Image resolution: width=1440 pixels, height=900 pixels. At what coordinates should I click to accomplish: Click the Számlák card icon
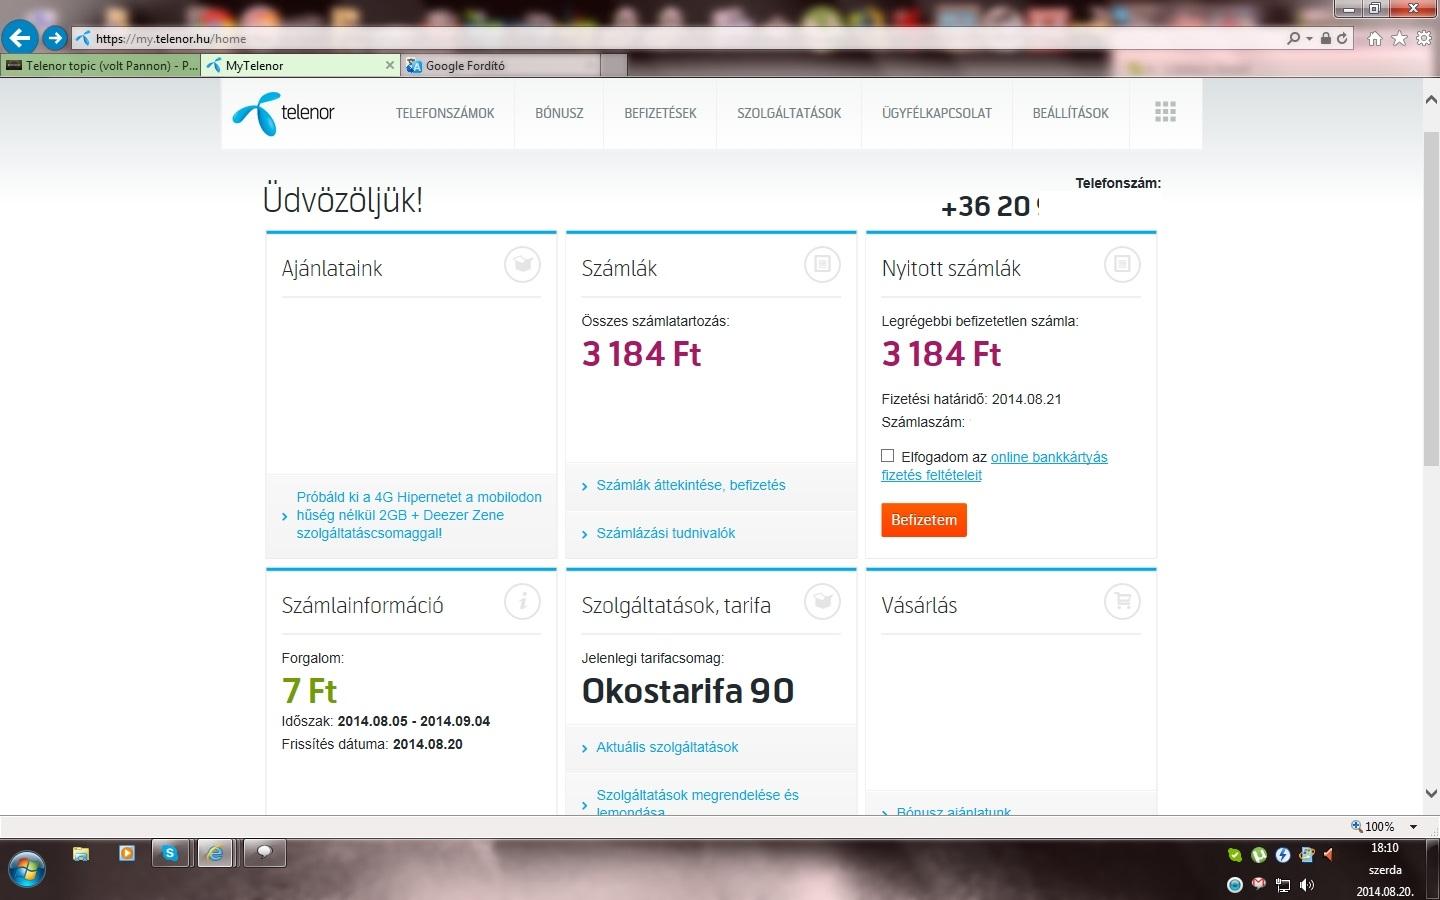822,264
